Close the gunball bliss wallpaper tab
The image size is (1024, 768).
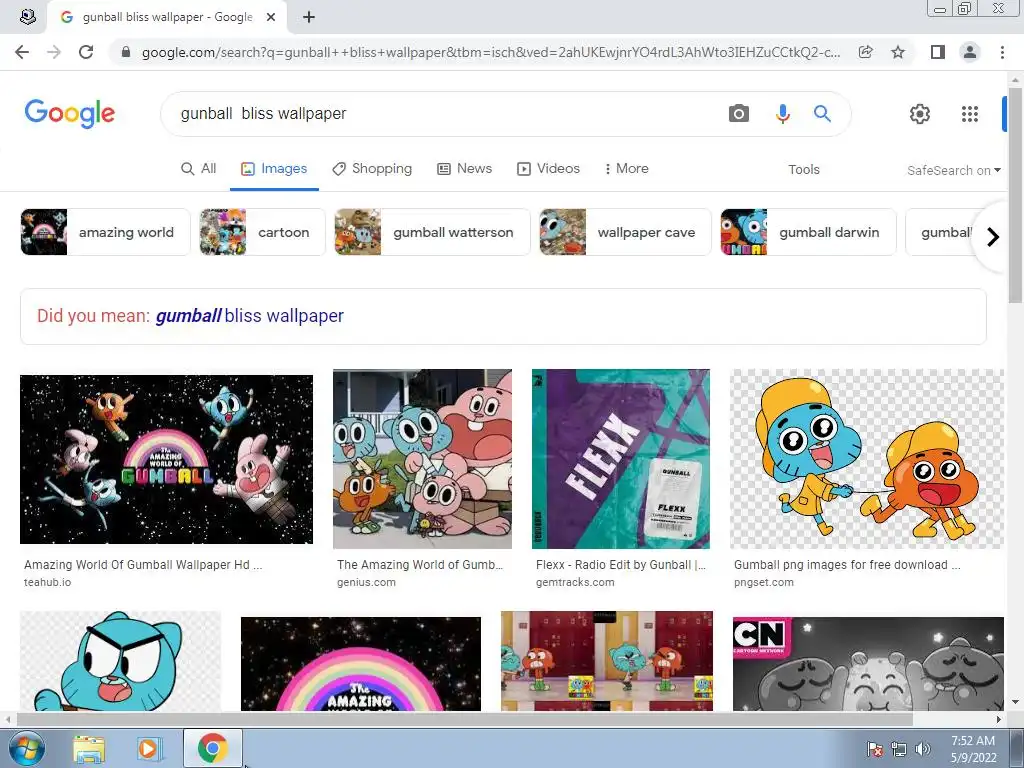[271, 17]
